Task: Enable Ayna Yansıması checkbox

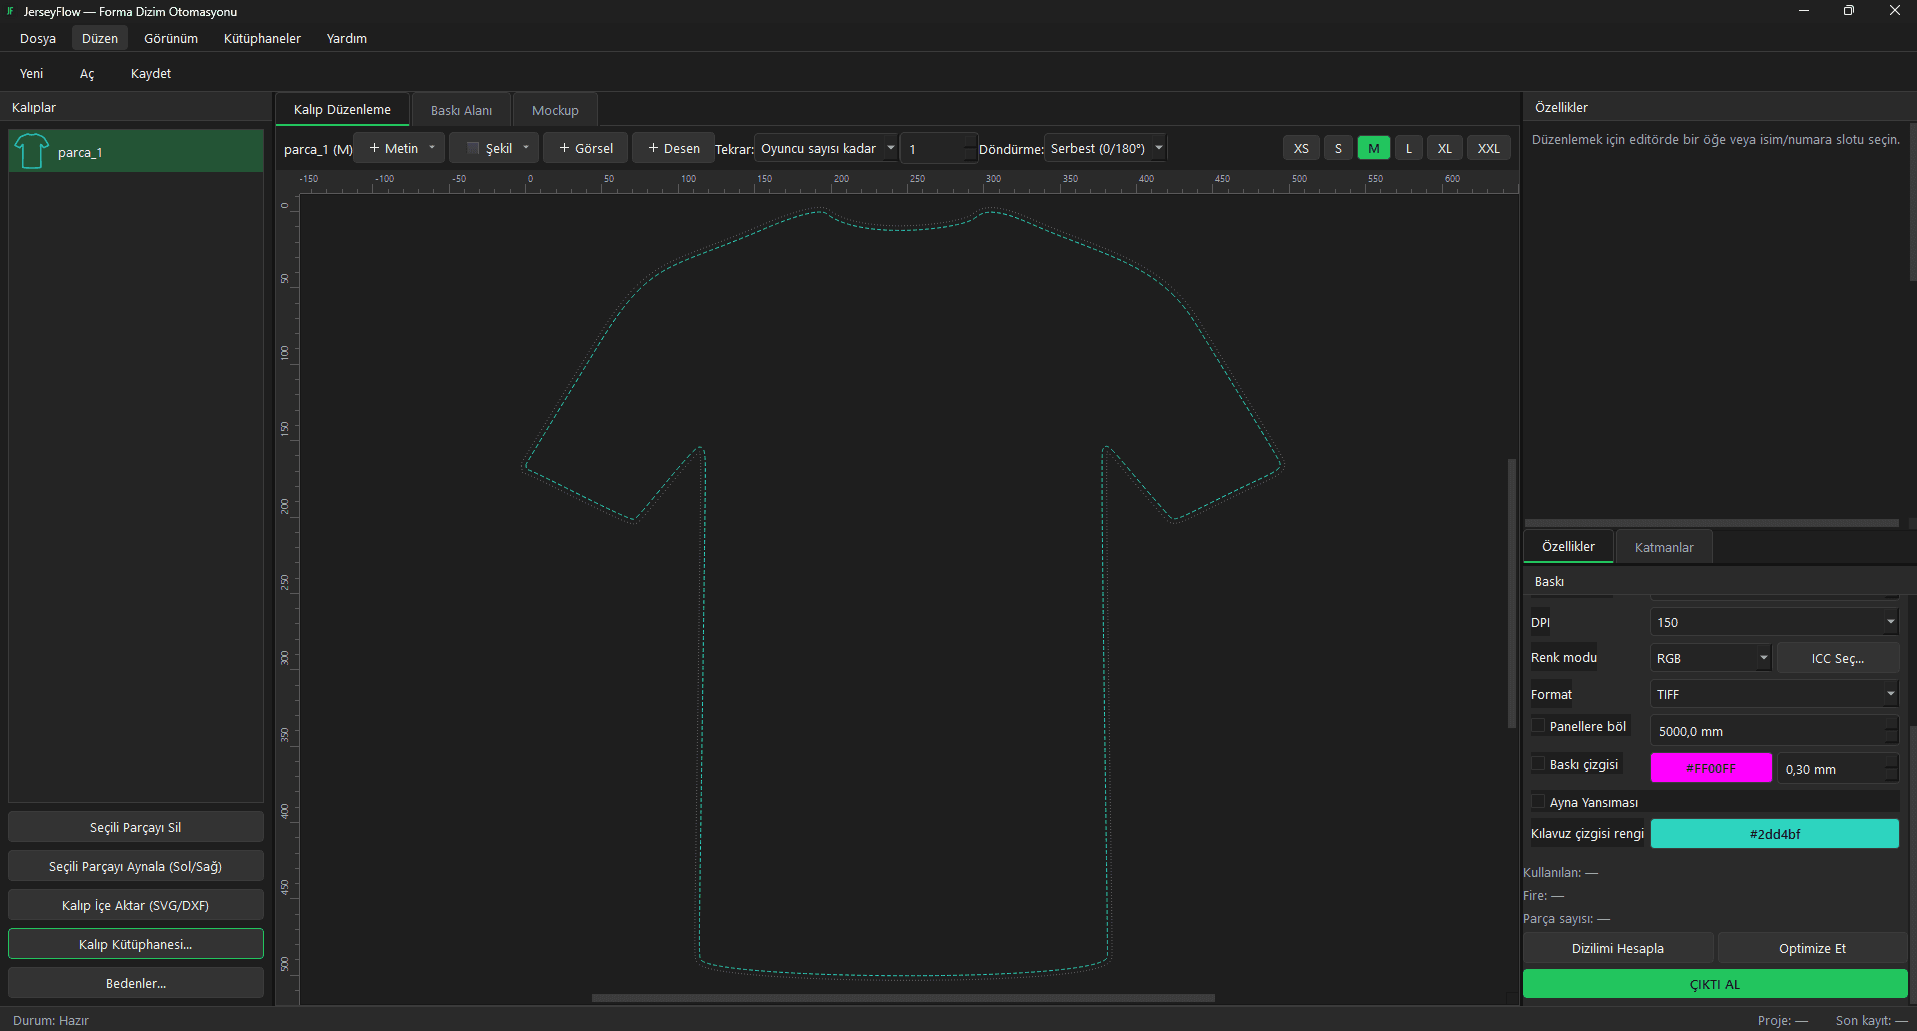Action: coord(1539,802)
